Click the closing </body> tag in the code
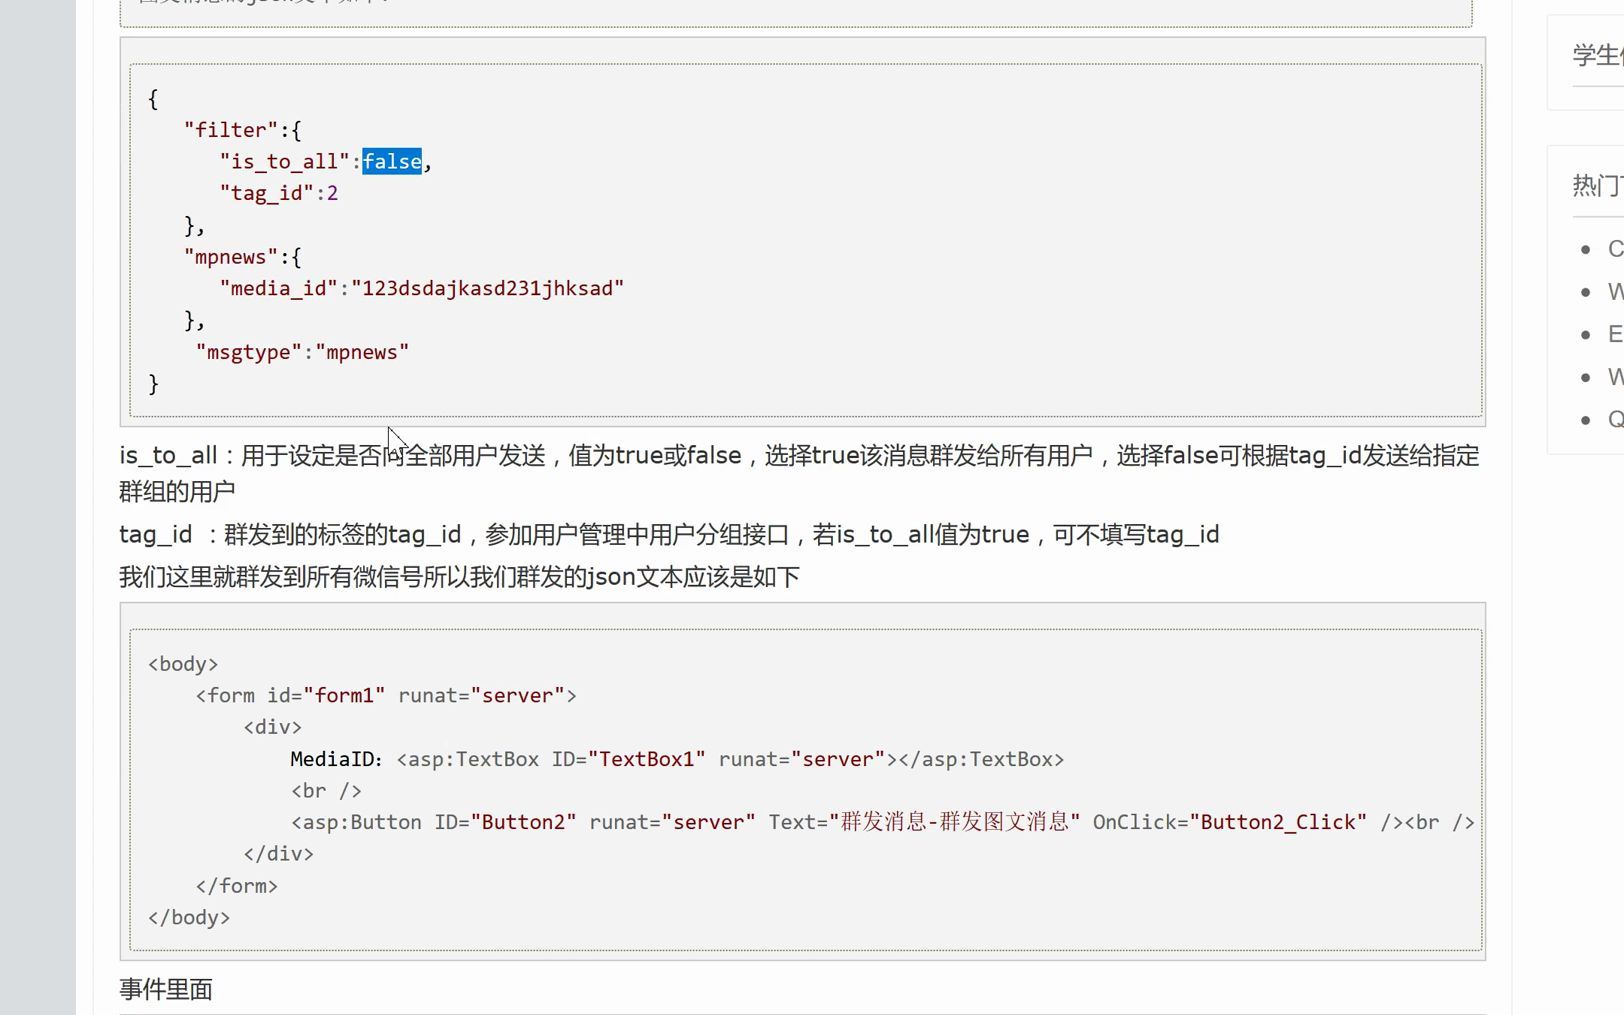1624x1015 pixels. [189, 917]
